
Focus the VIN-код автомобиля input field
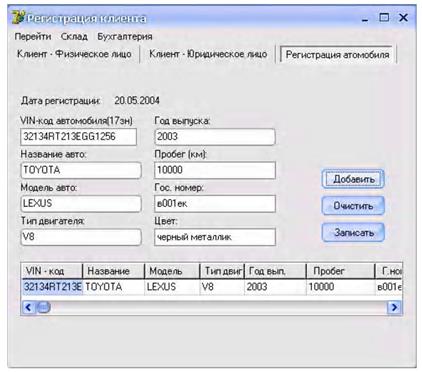79,137
